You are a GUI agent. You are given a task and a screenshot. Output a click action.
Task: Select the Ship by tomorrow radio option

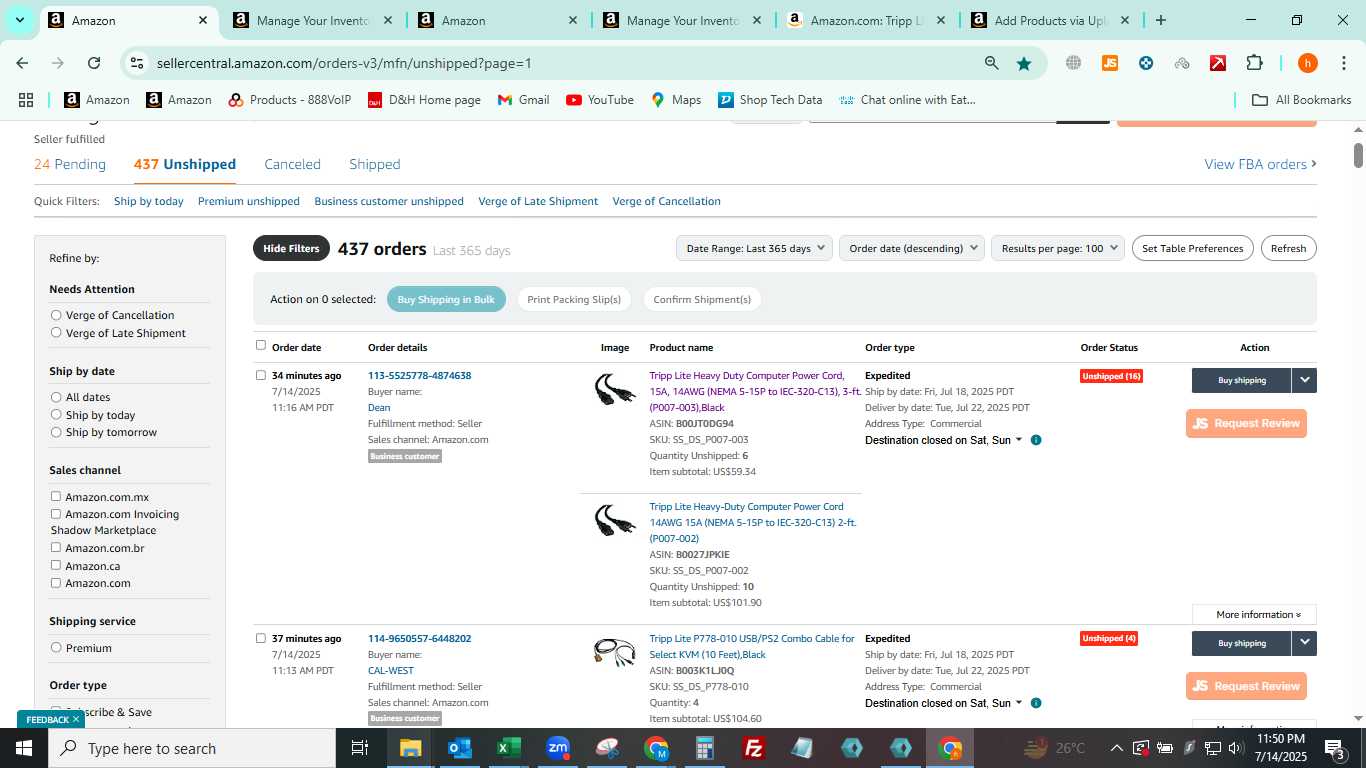point(56,432)
